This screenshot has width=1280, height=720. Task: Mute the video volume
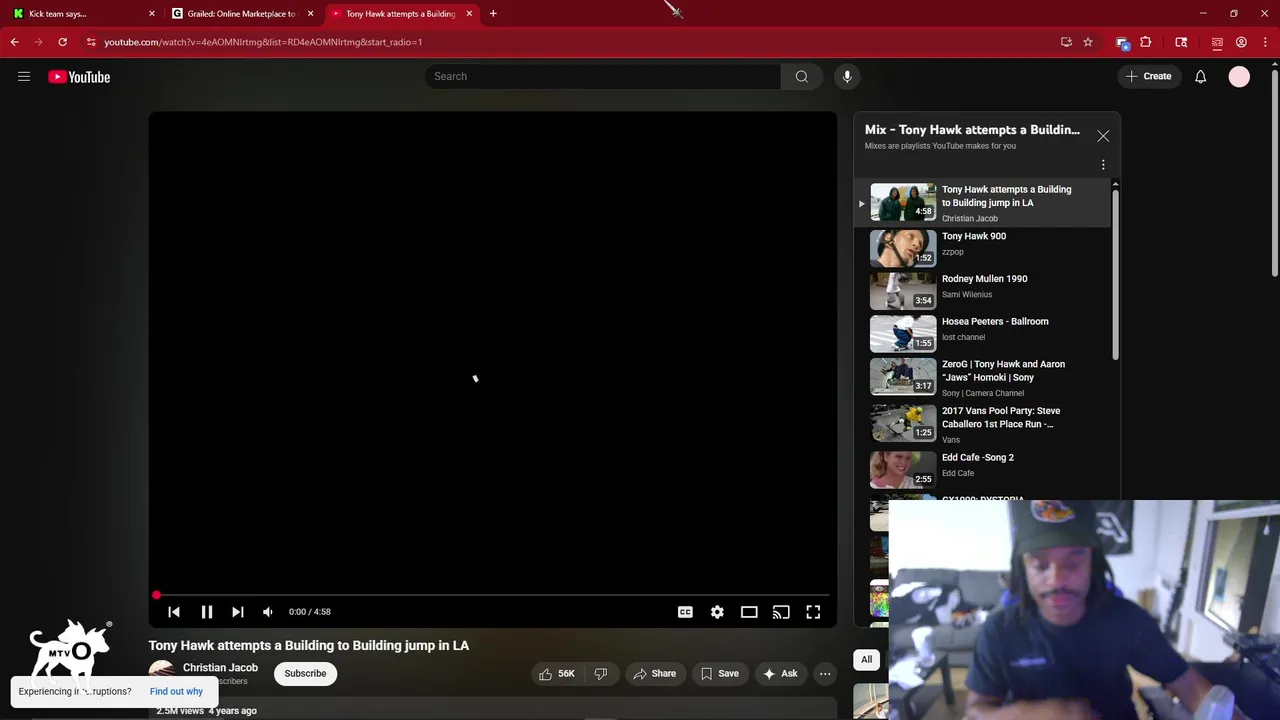[x=268, y=612]
